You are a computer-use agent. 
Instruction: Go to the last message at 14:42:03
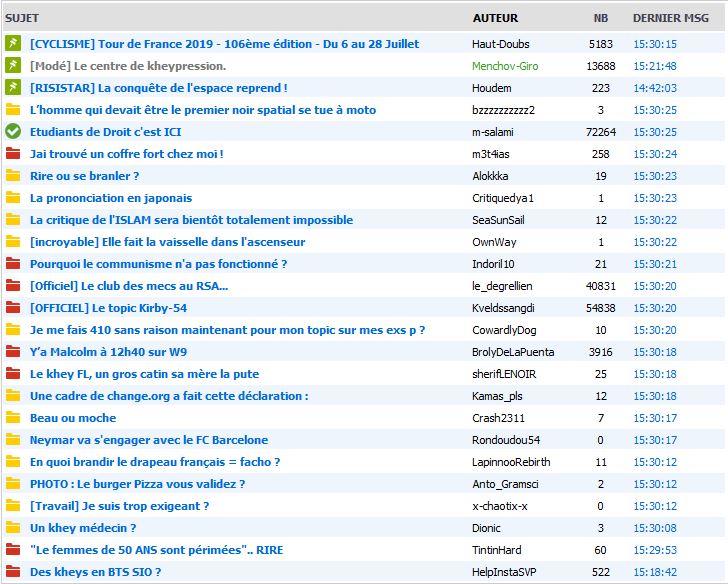[655, 88]
